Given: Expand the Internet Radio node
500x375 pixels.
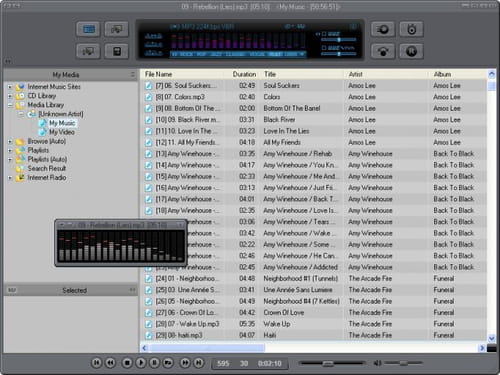Looking at the screenshot, I should tap(10, 178).
